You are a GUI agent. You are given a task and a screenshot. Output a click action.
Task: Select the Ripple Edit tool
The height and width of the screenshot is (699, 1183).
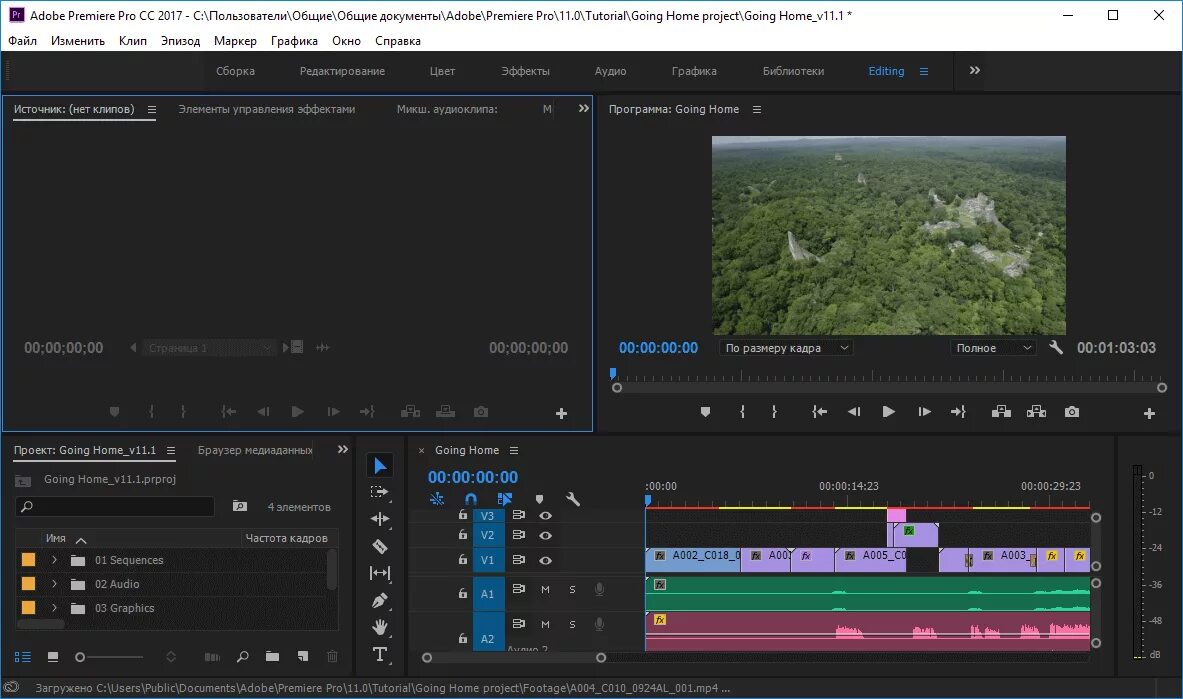click(x=380, y=519)
